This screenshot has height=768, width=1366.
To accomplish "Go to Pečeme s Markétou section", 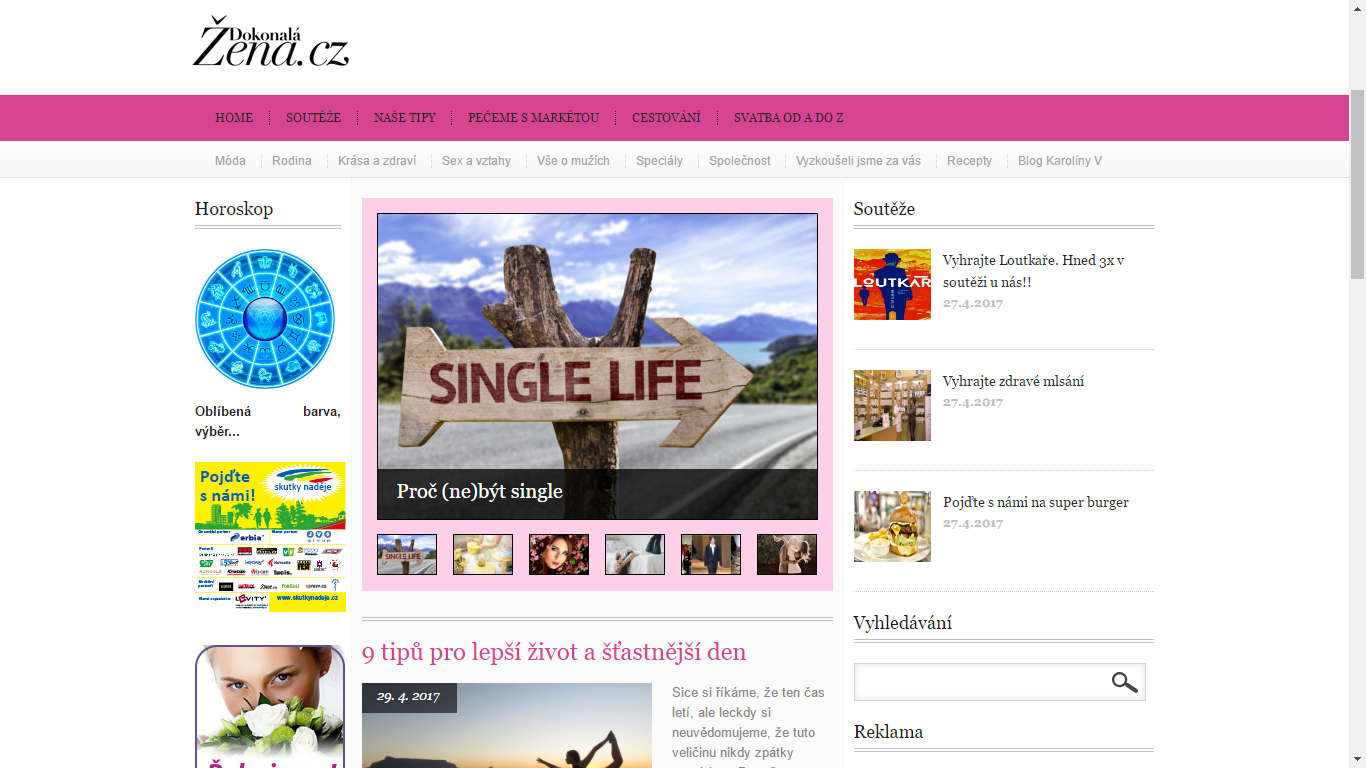I will (x=533, y=118).
